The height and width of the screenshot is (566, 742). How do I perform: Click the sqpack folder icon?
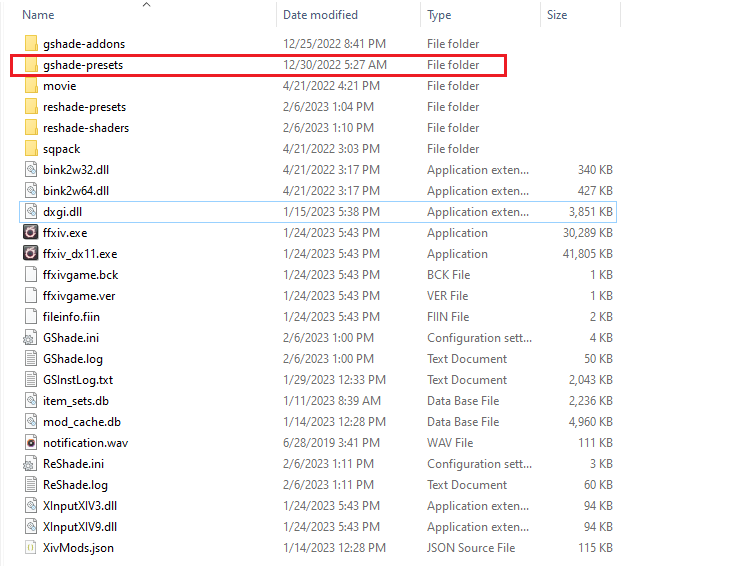(31, 149)
